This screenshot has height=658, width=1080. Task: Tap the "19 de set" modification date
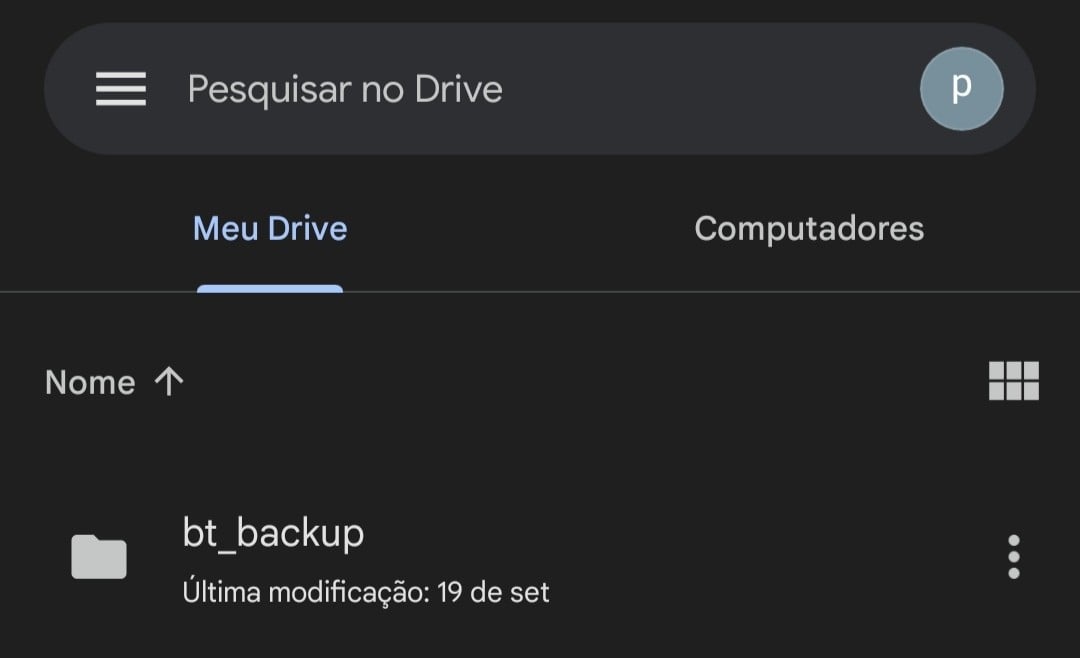pos(494,592)
